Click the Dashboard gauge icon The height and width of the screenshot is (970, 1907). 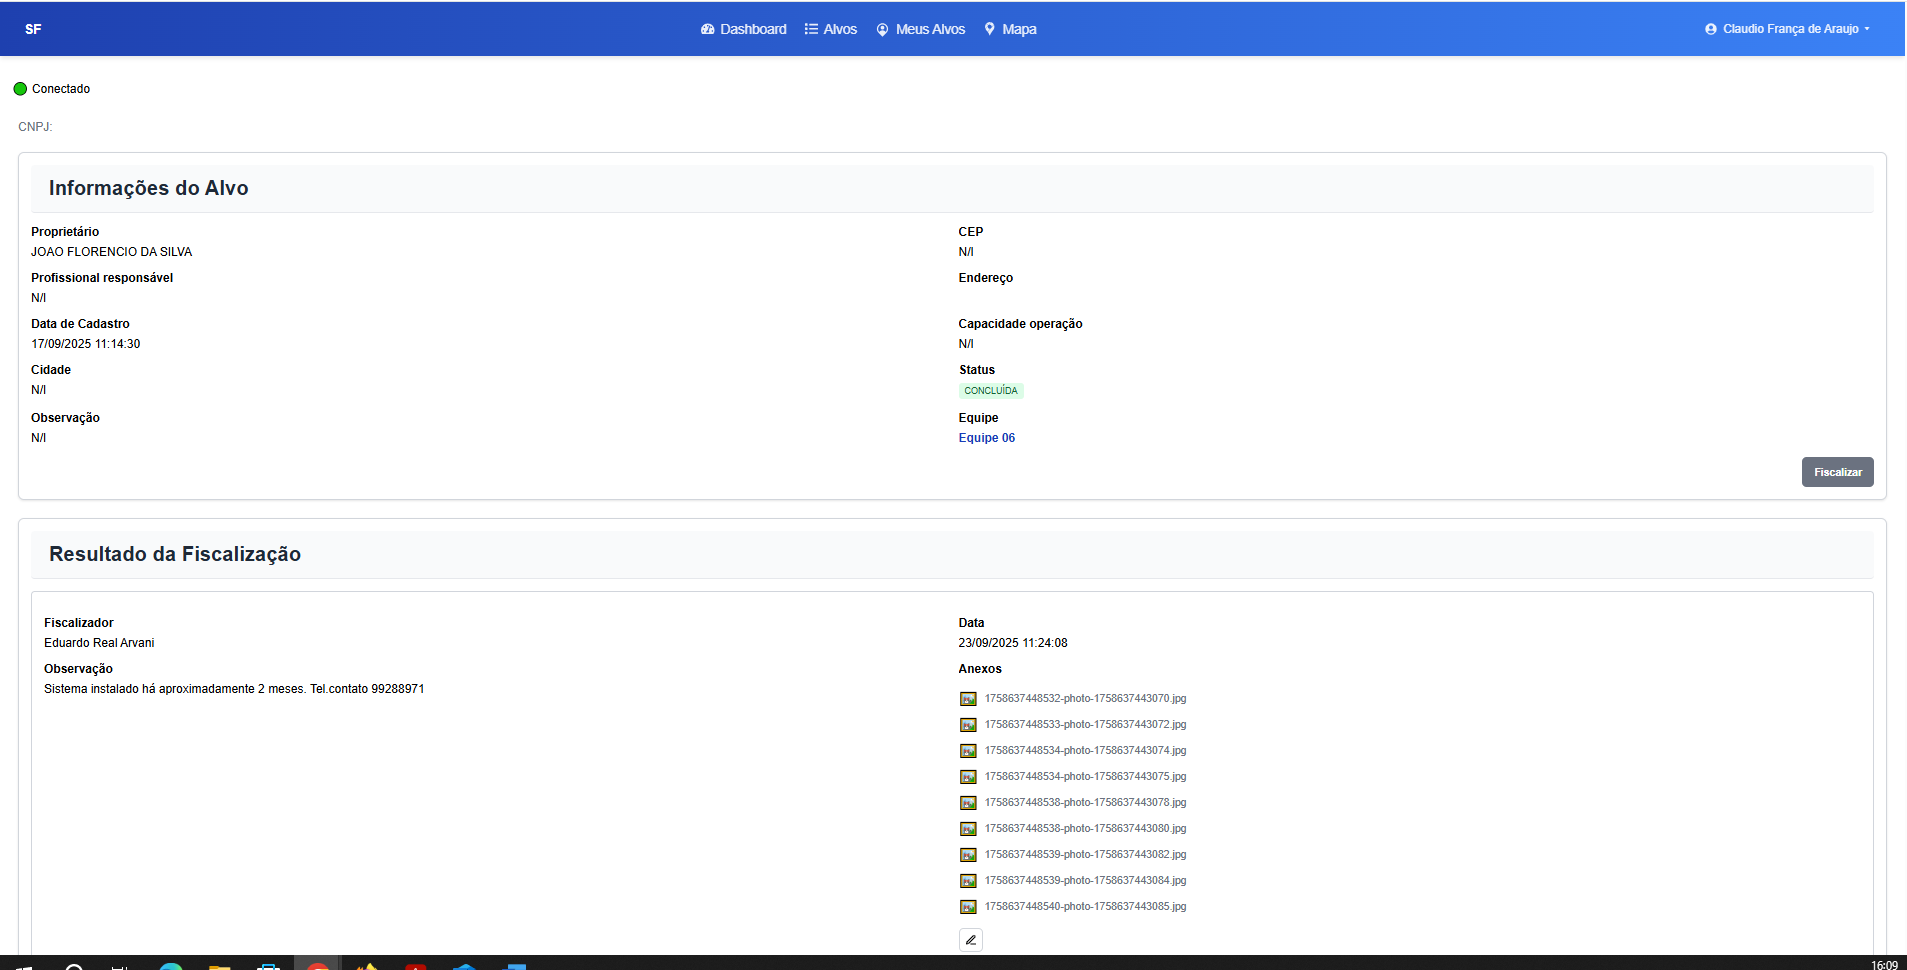pos(708,29)
